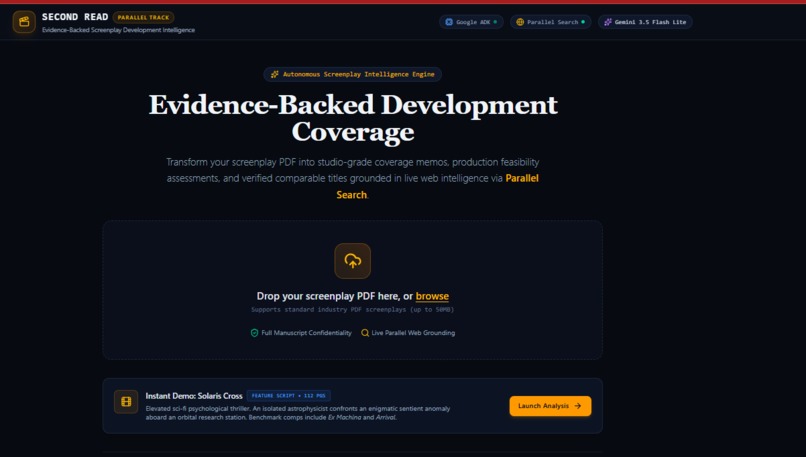
Task: Click the Second Read clapperboard logo icon
Action: (x=24, y=22)
